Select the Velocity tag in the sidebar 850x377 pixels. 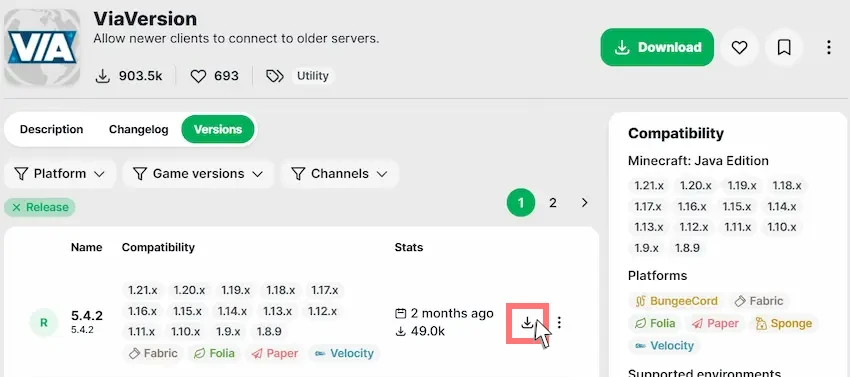(x=664, y=346)
